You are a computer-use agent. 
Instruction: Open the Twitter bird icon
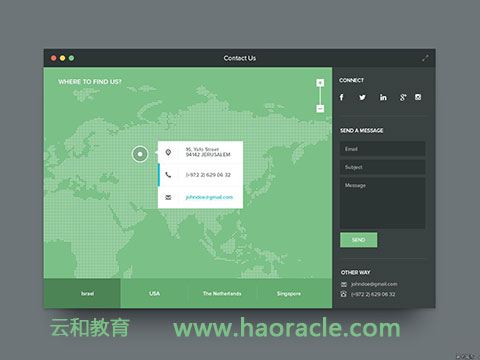362,97
